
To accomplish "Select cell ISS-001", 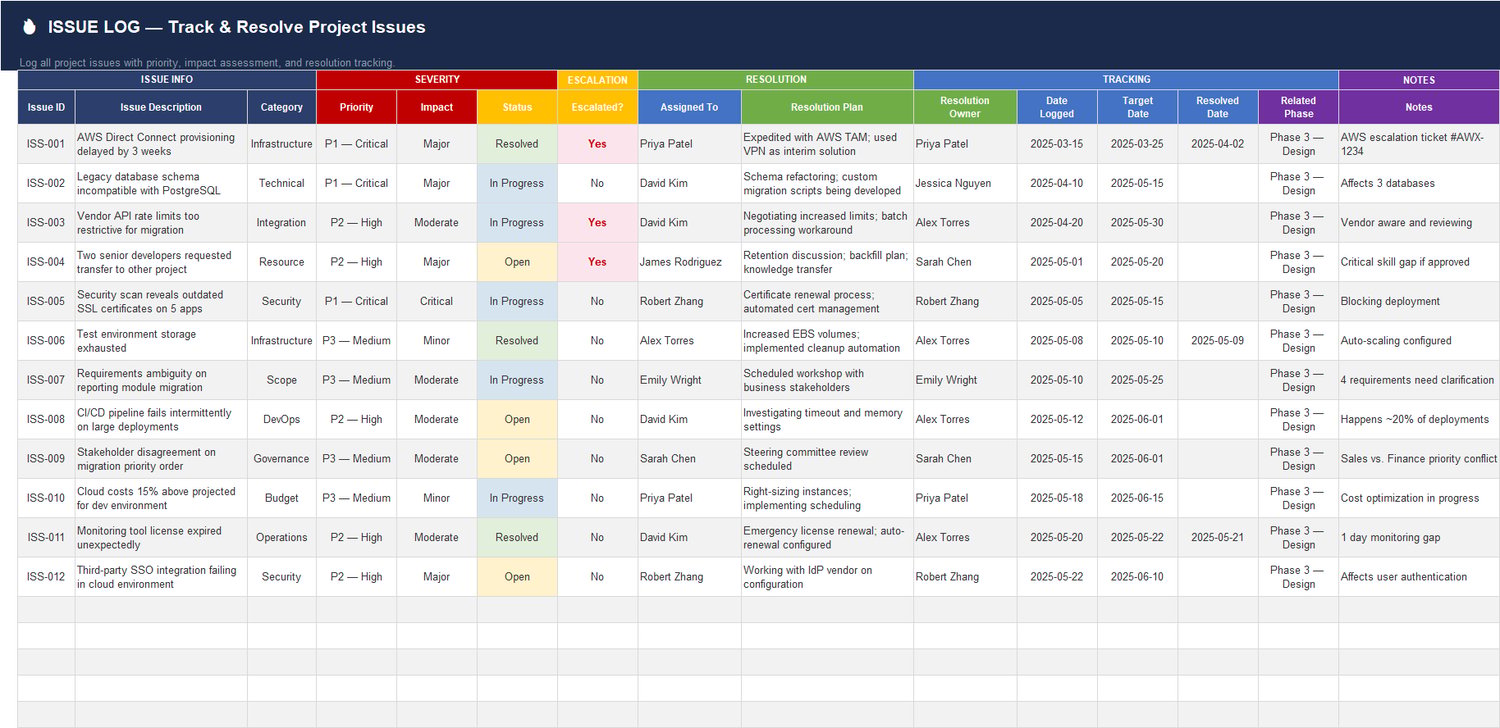I will [x=47, y=144].
